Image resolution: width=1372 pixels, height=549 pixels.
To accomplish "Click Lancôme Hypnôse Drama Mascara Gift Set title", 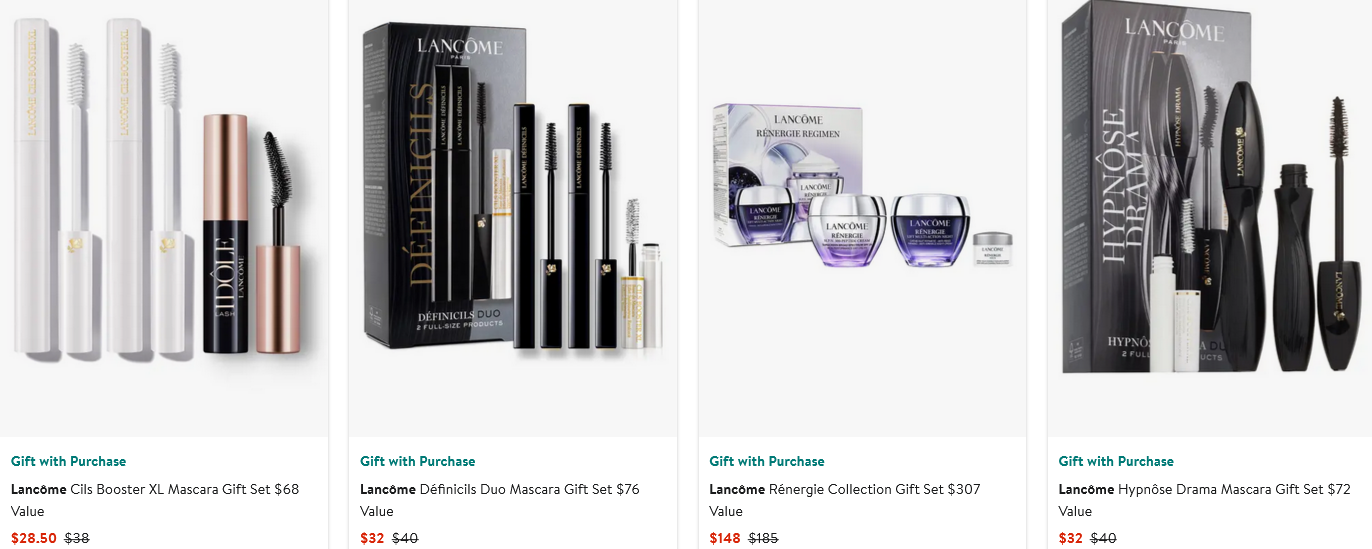I will pos(1205,500).
